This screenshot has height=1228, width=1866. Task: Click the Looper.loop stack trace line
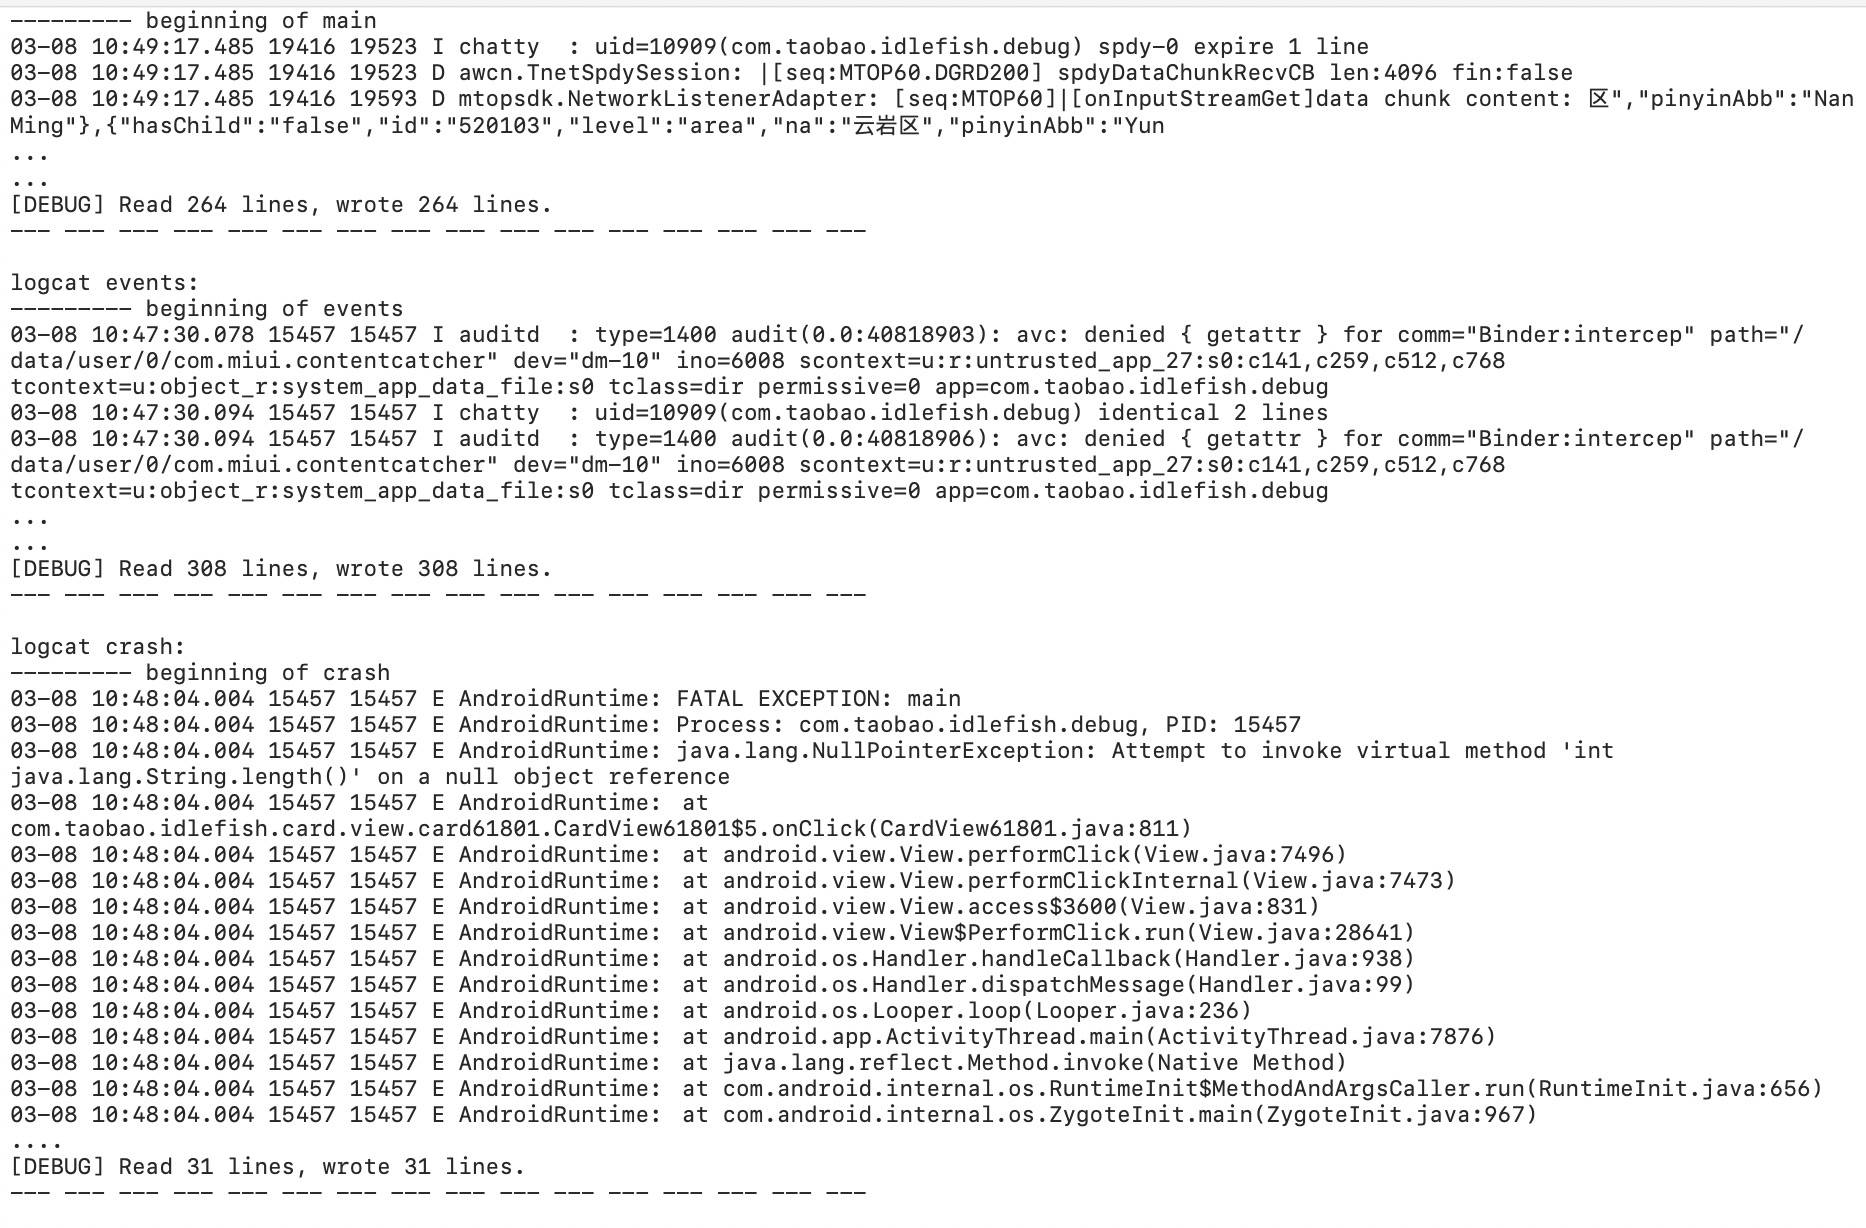(631, 1011)
